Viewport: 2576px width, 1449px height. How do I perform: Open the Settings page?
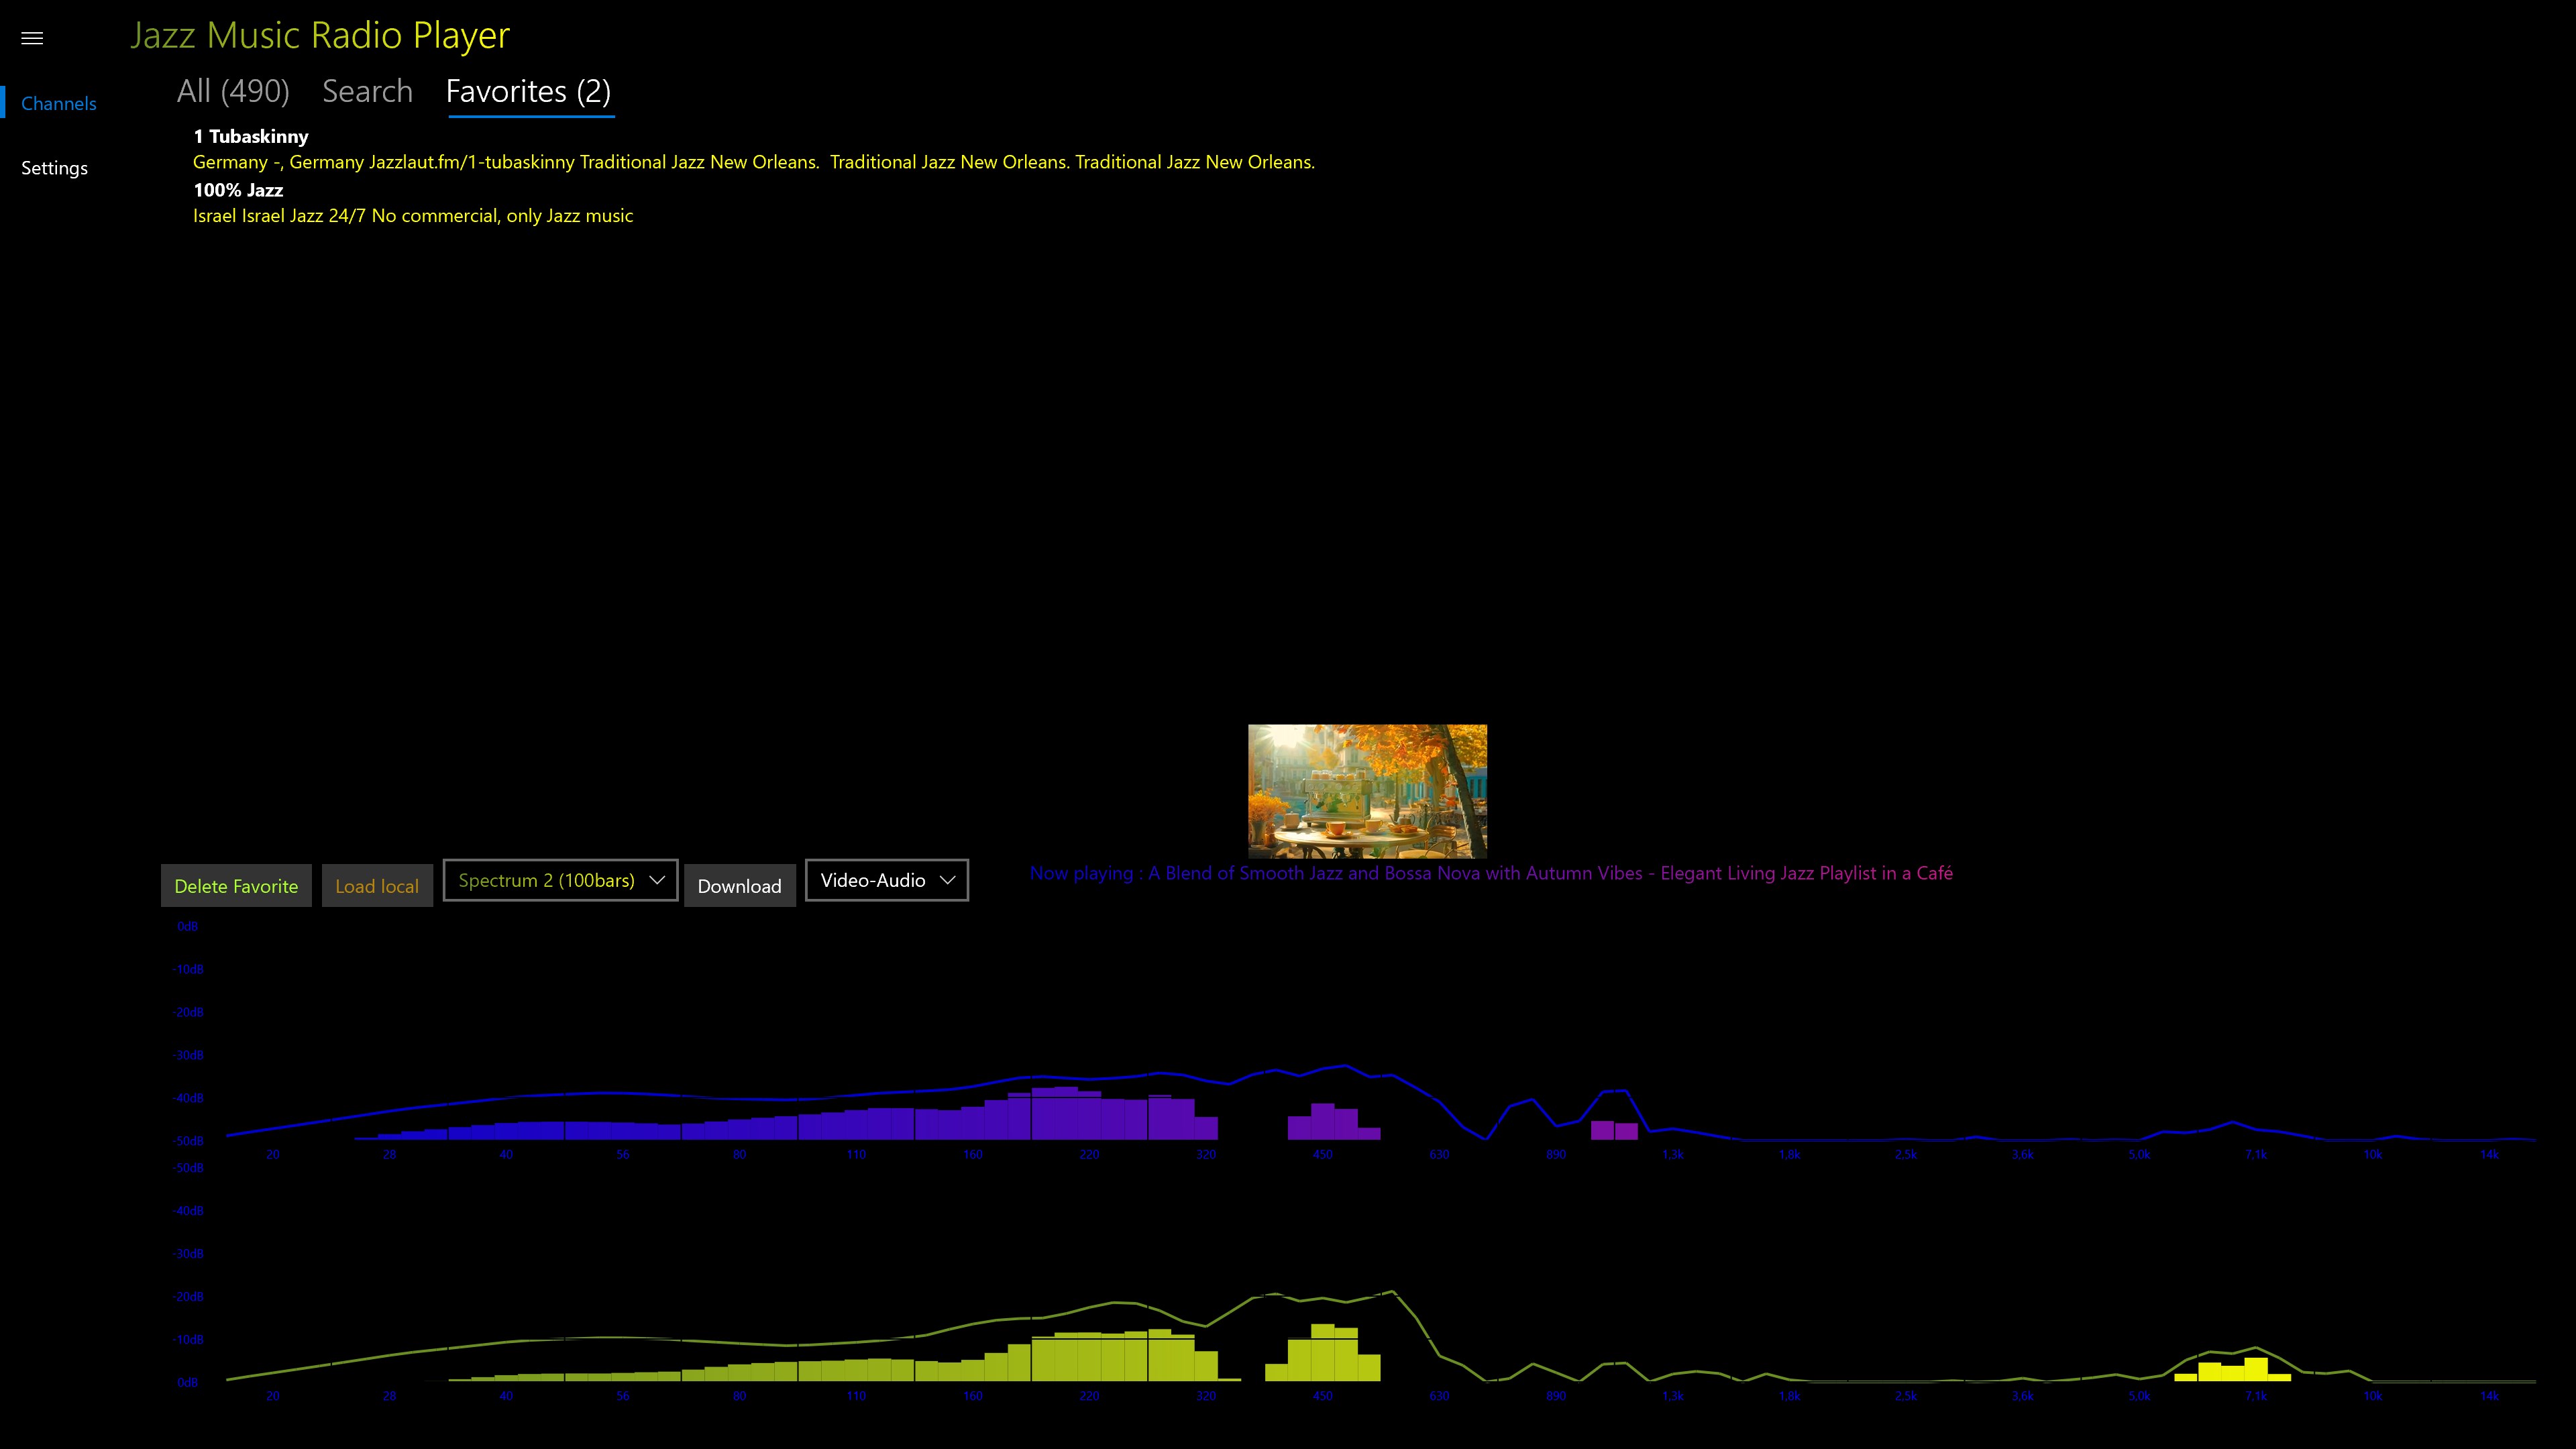(x=54, y=168)
